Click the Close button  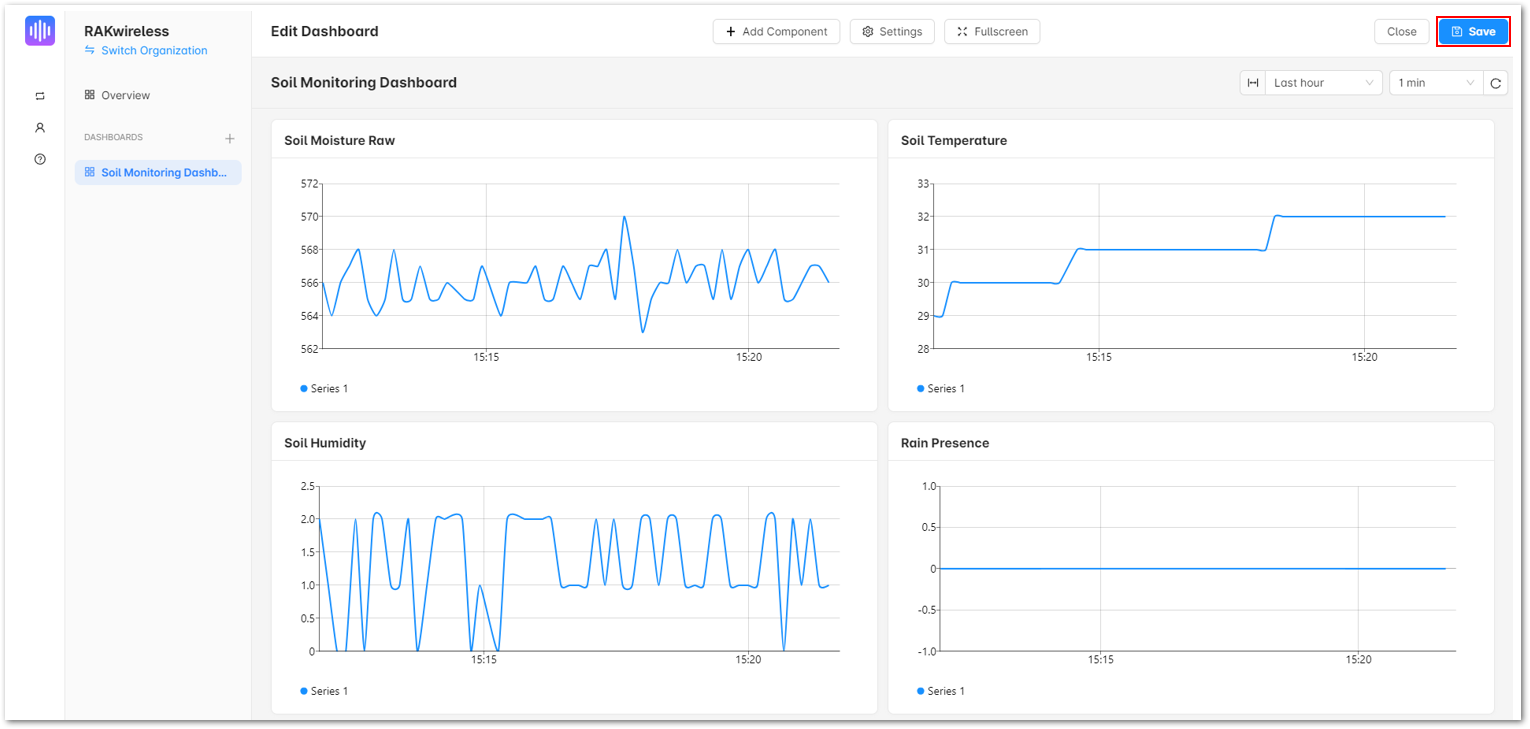pyautogui.click(x=1401, y=32)
